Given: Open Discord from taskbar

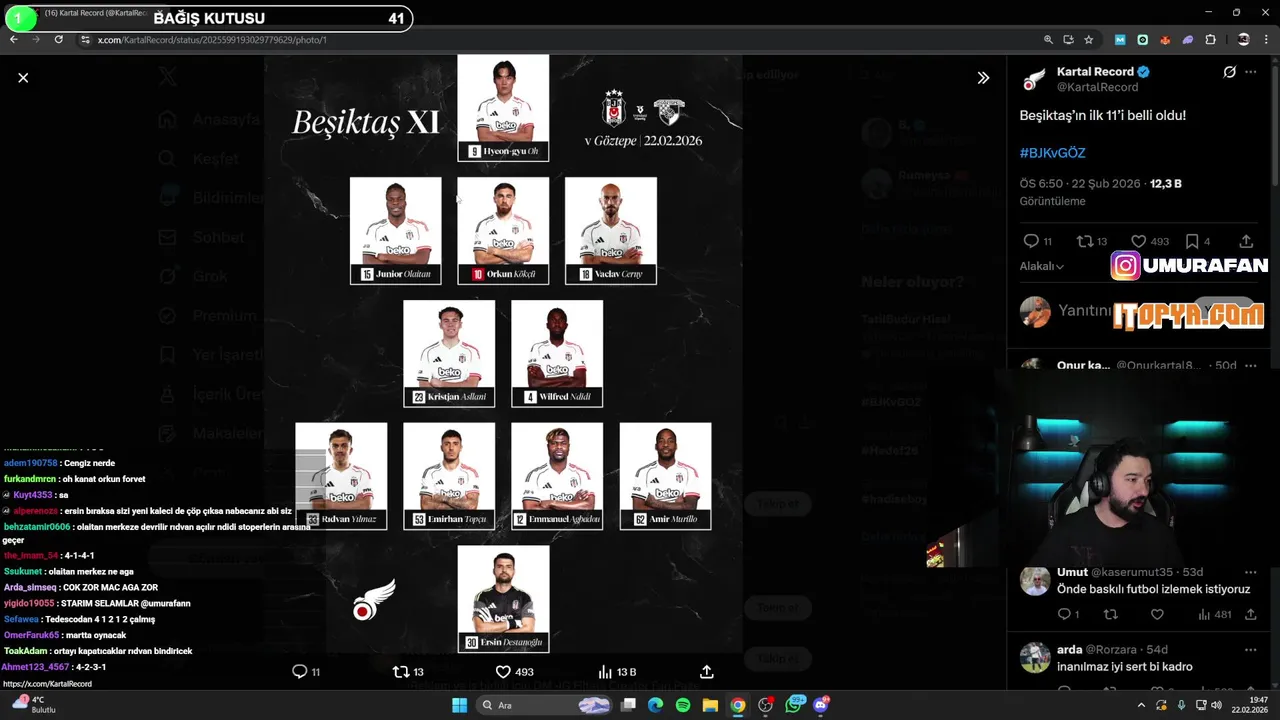Looking at the screenshot, I should [822, 705].
